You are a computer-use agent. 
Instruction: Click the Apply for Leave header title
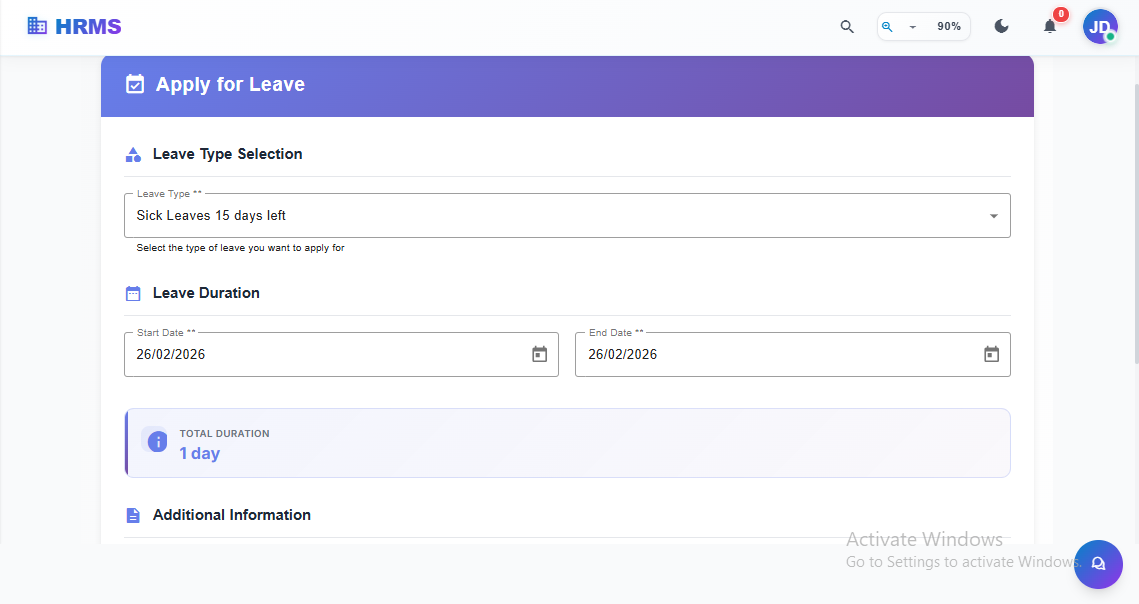point(230,84)
